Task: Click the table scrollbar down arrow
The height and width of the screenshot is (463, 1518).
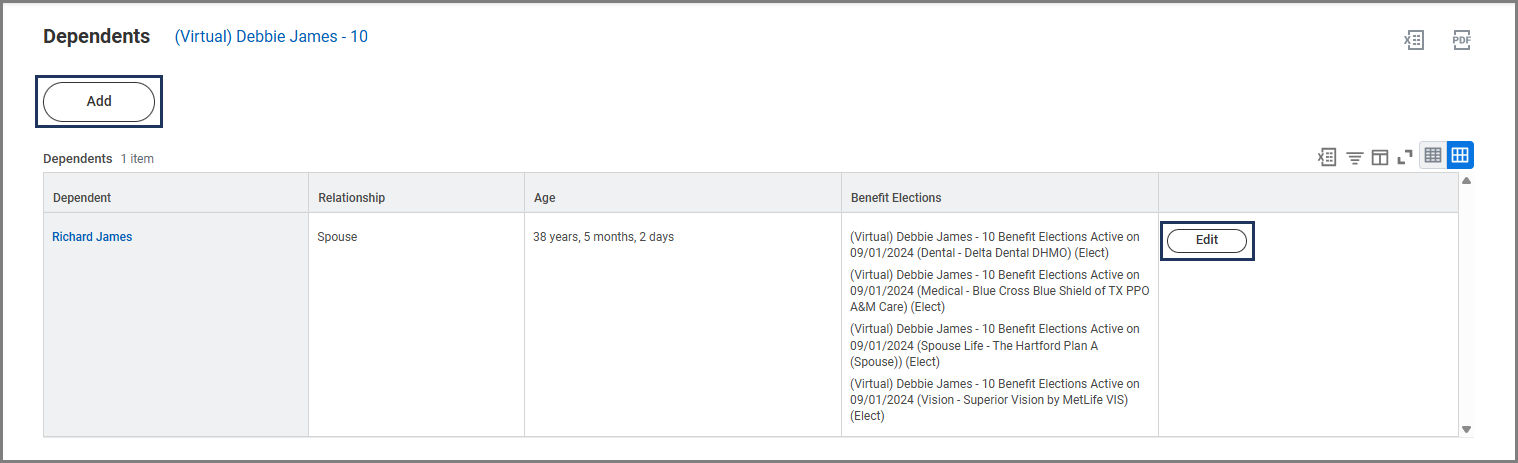Action: pos(1467,429)
